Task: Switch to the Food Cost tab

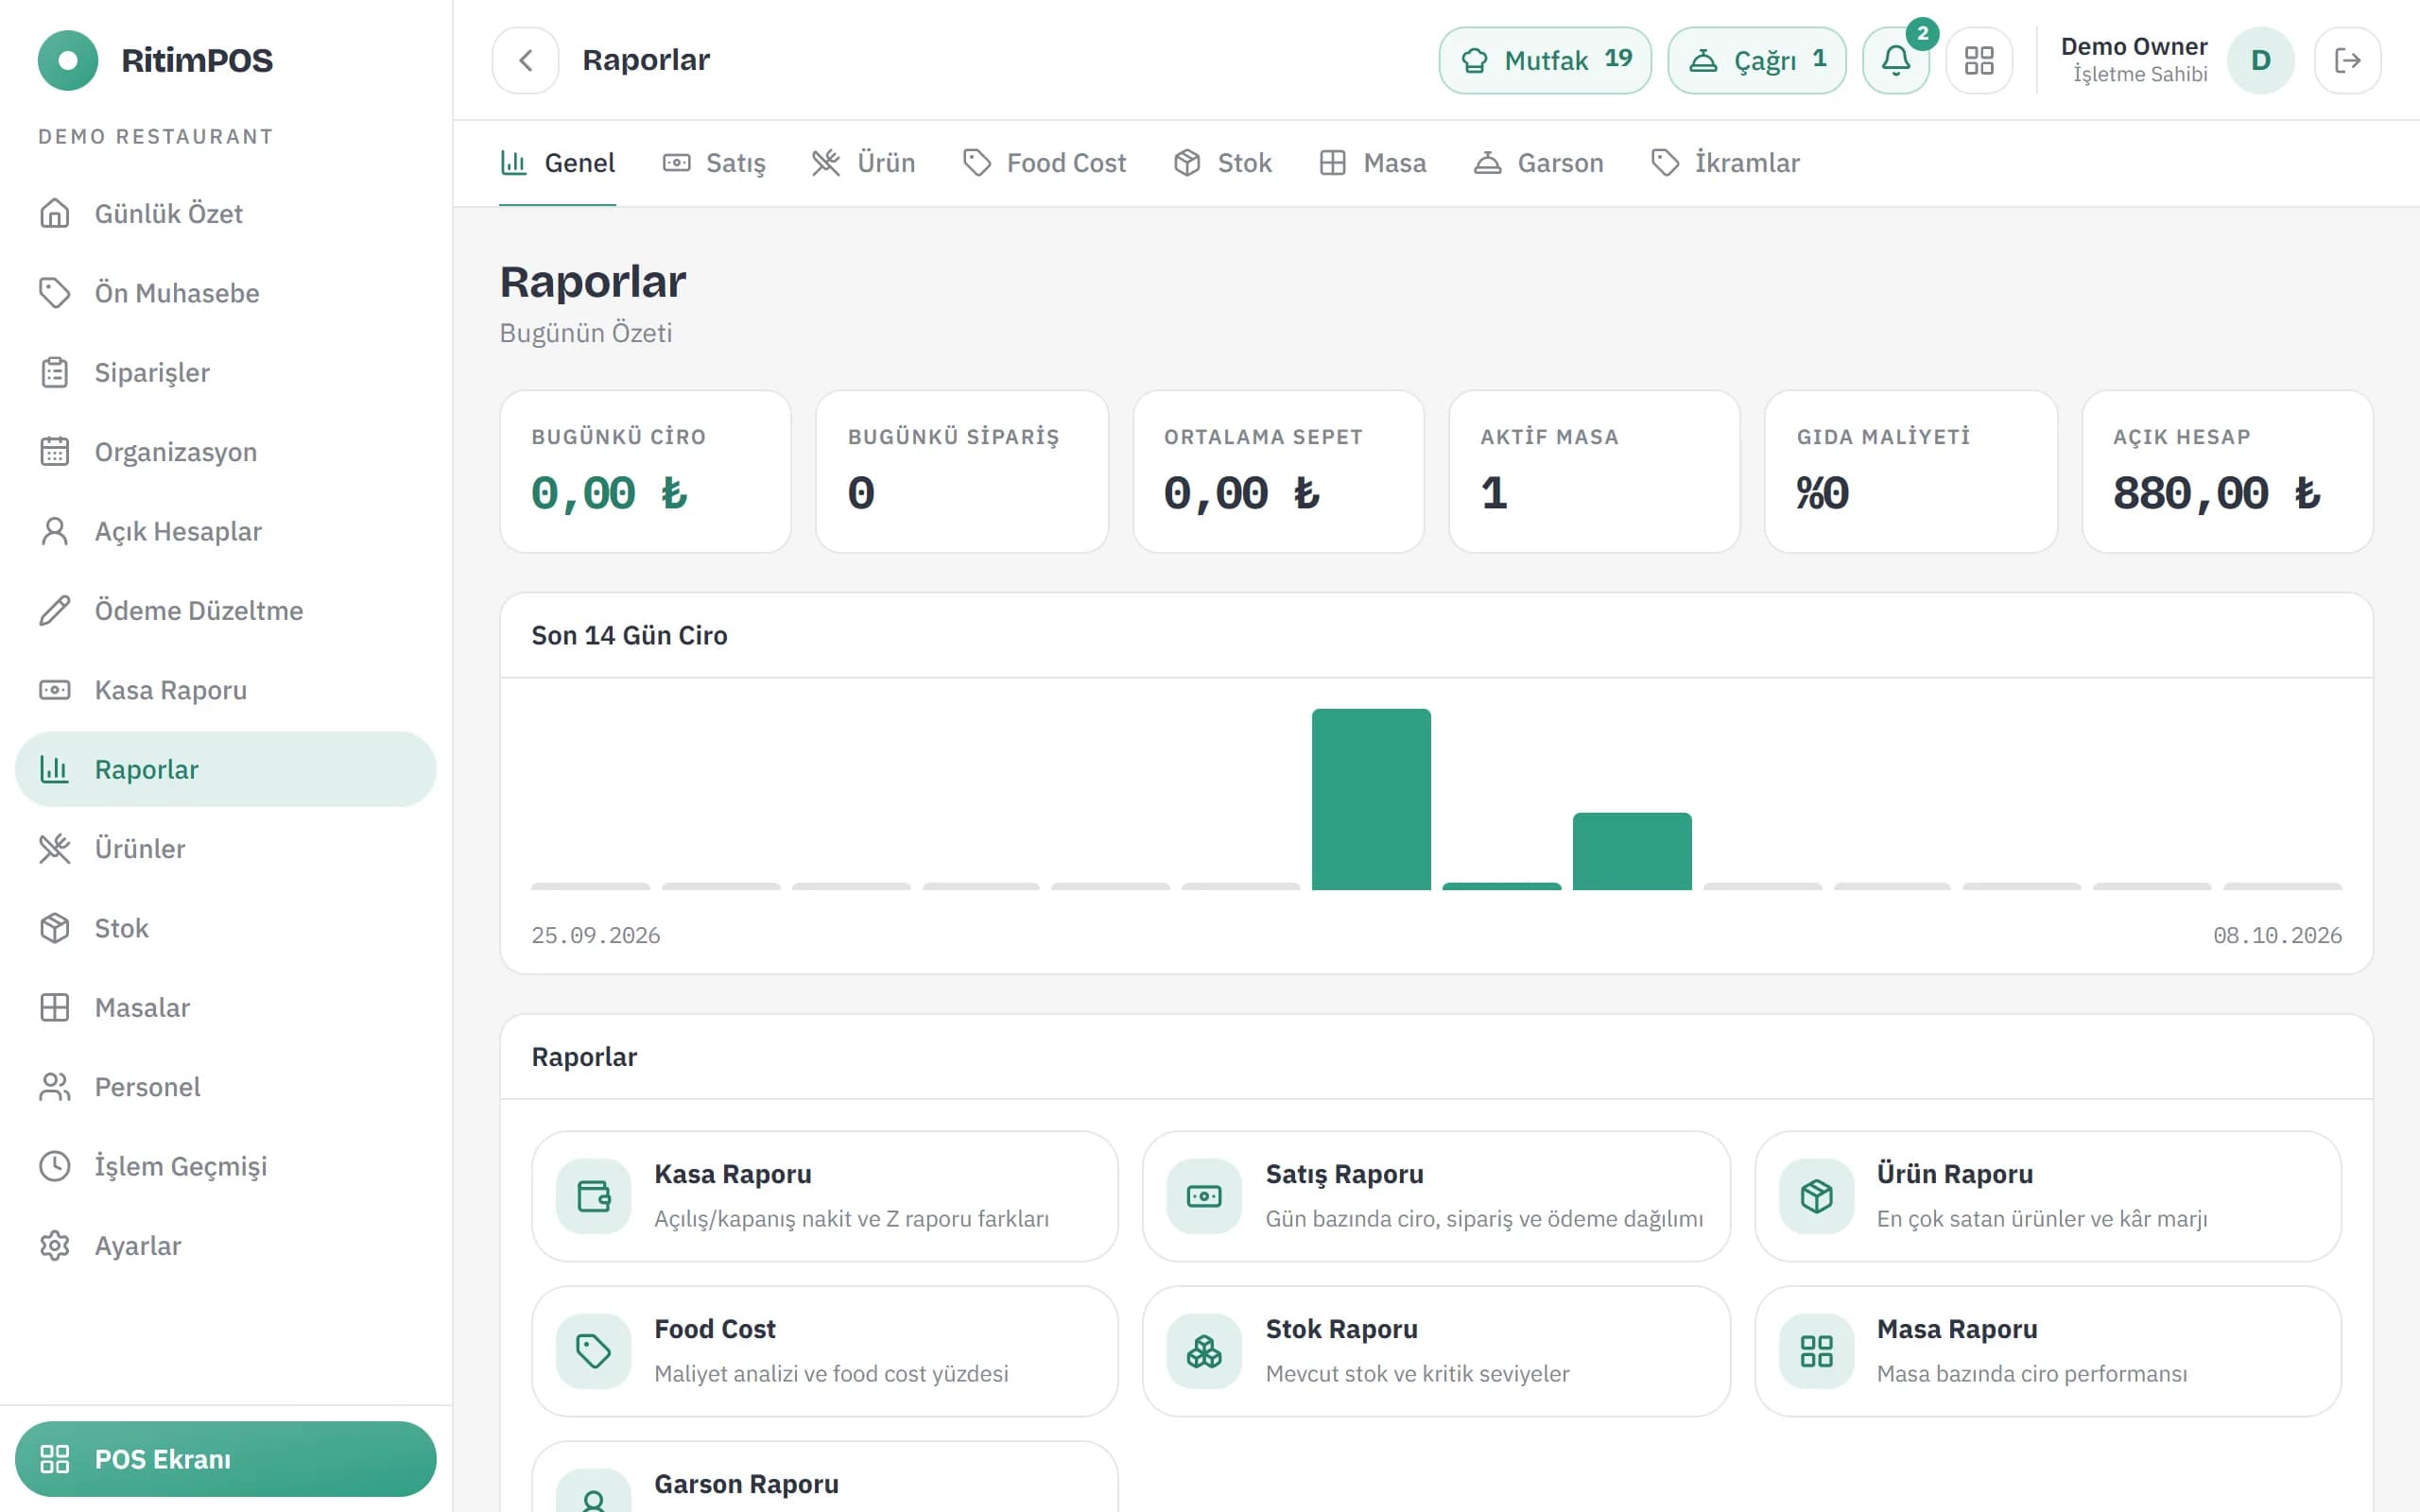Action: [1044, 163]
